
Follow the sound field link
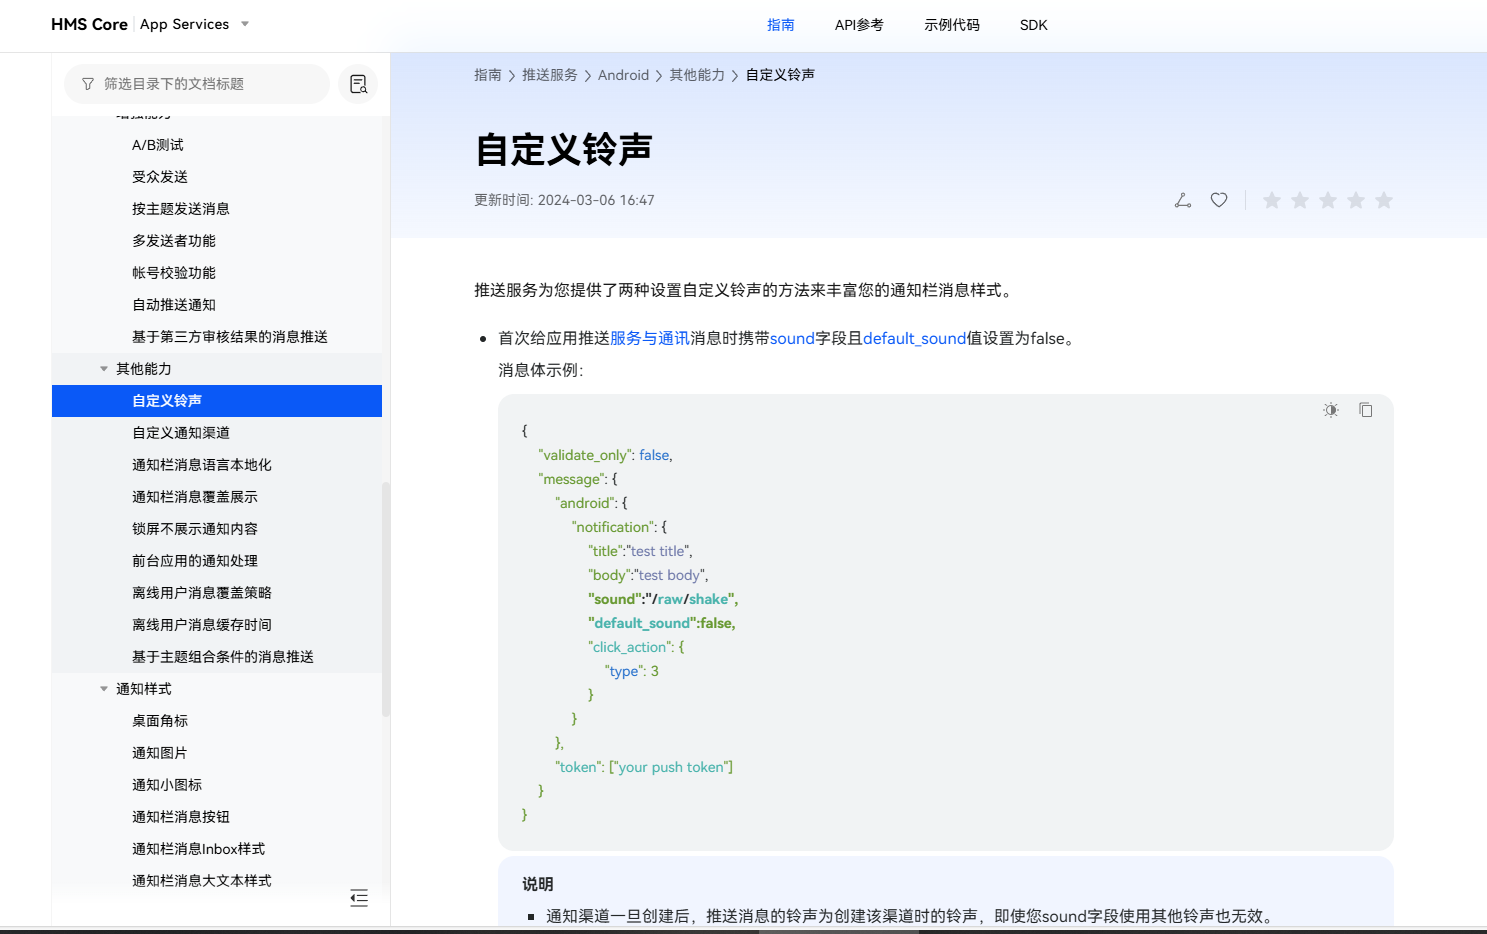click(792, 339)
